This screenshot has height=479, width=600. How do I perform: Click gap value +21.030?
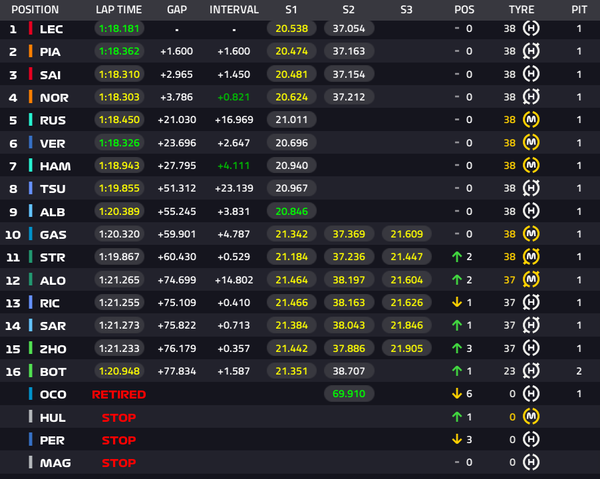(177, 120)
